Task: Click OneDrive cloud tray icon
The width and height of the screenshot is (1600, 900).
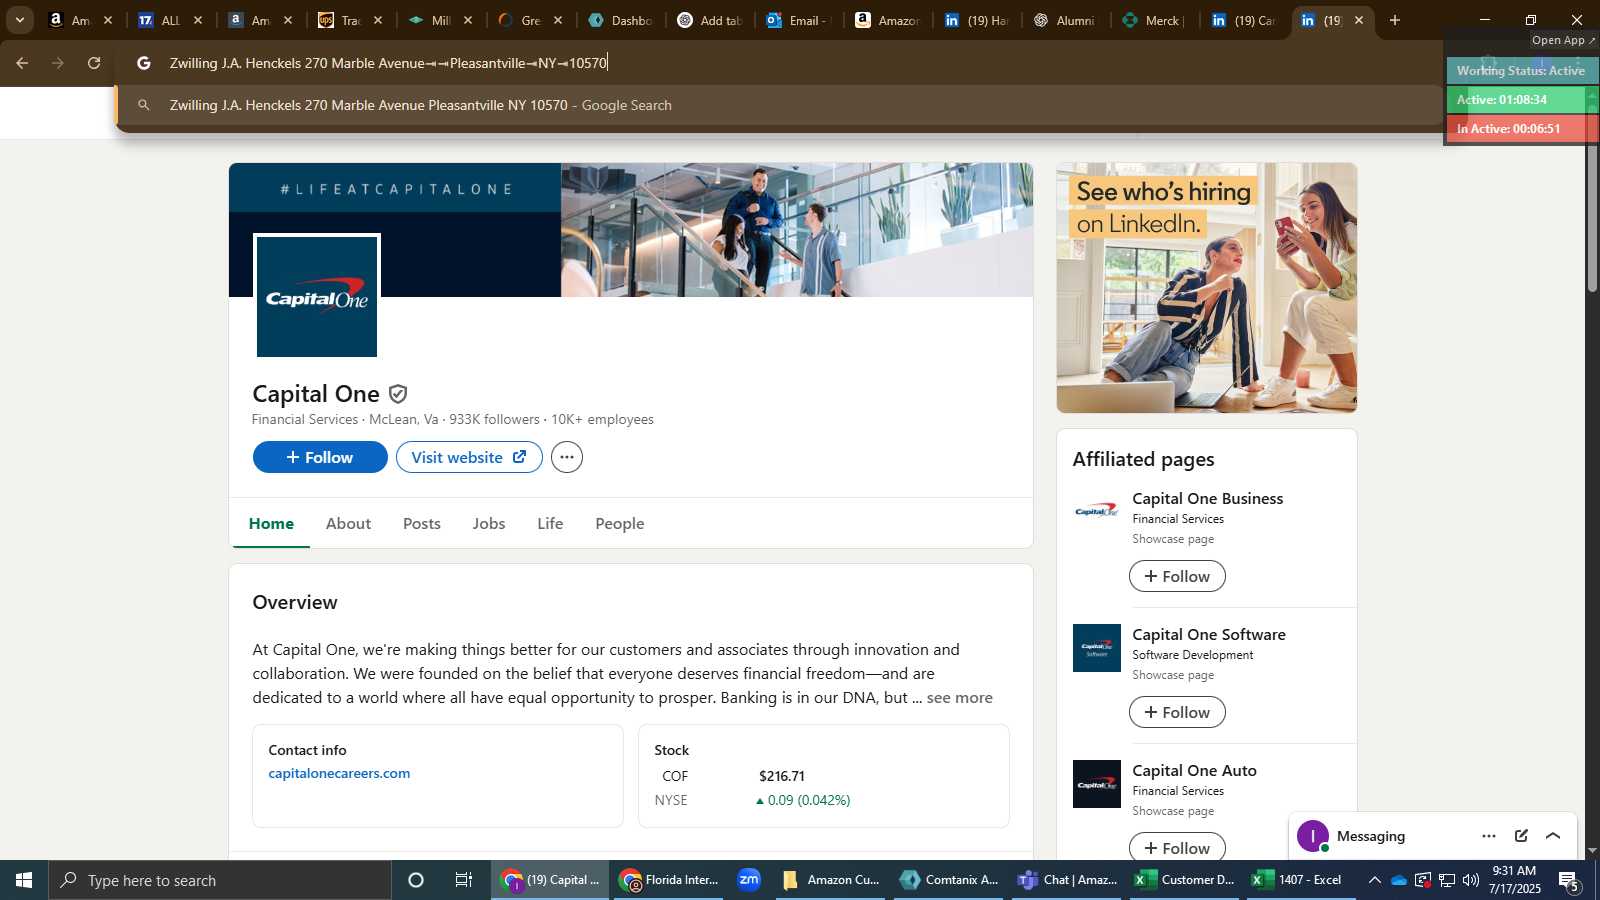Action: 1399,880
